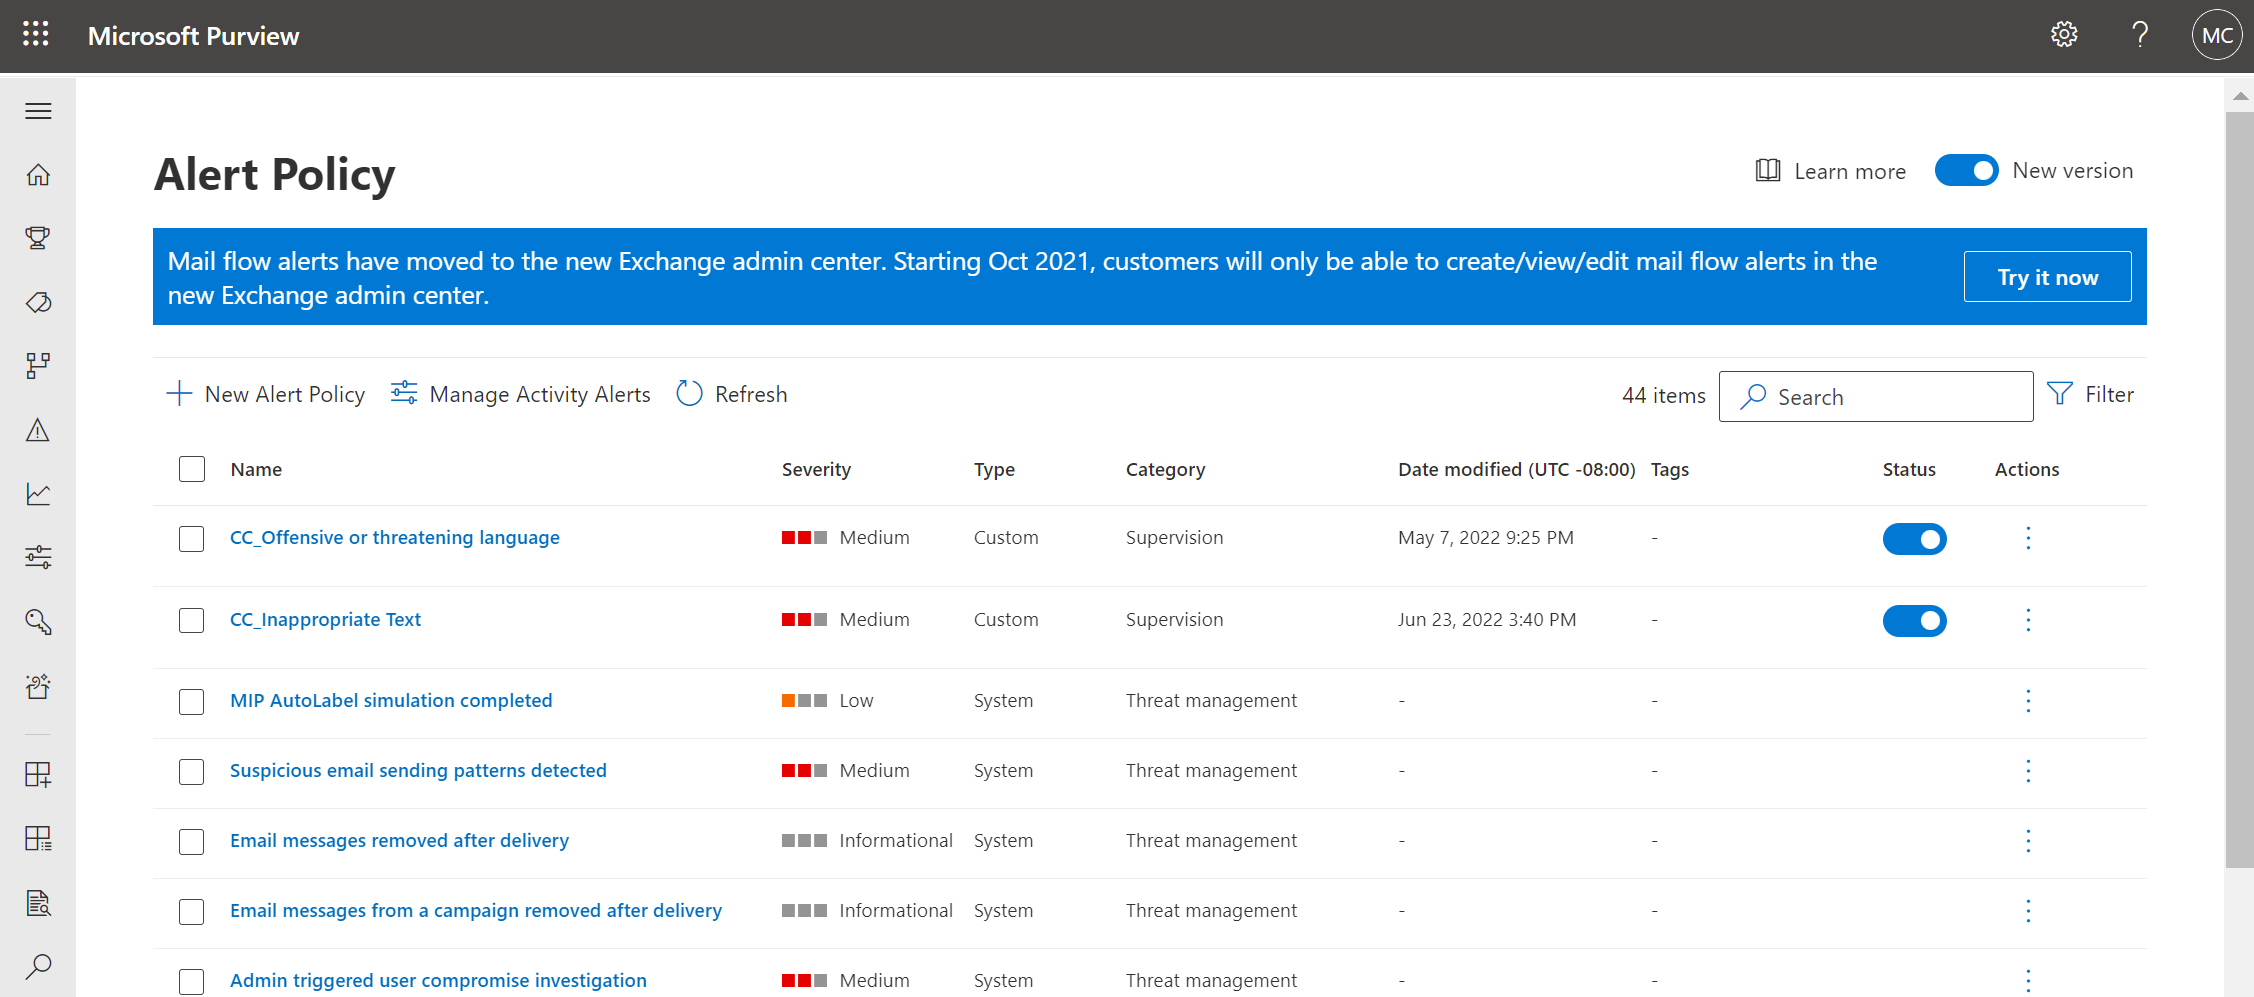Toggle the New version switch
2254x997 pixels.
[1966, 171]
